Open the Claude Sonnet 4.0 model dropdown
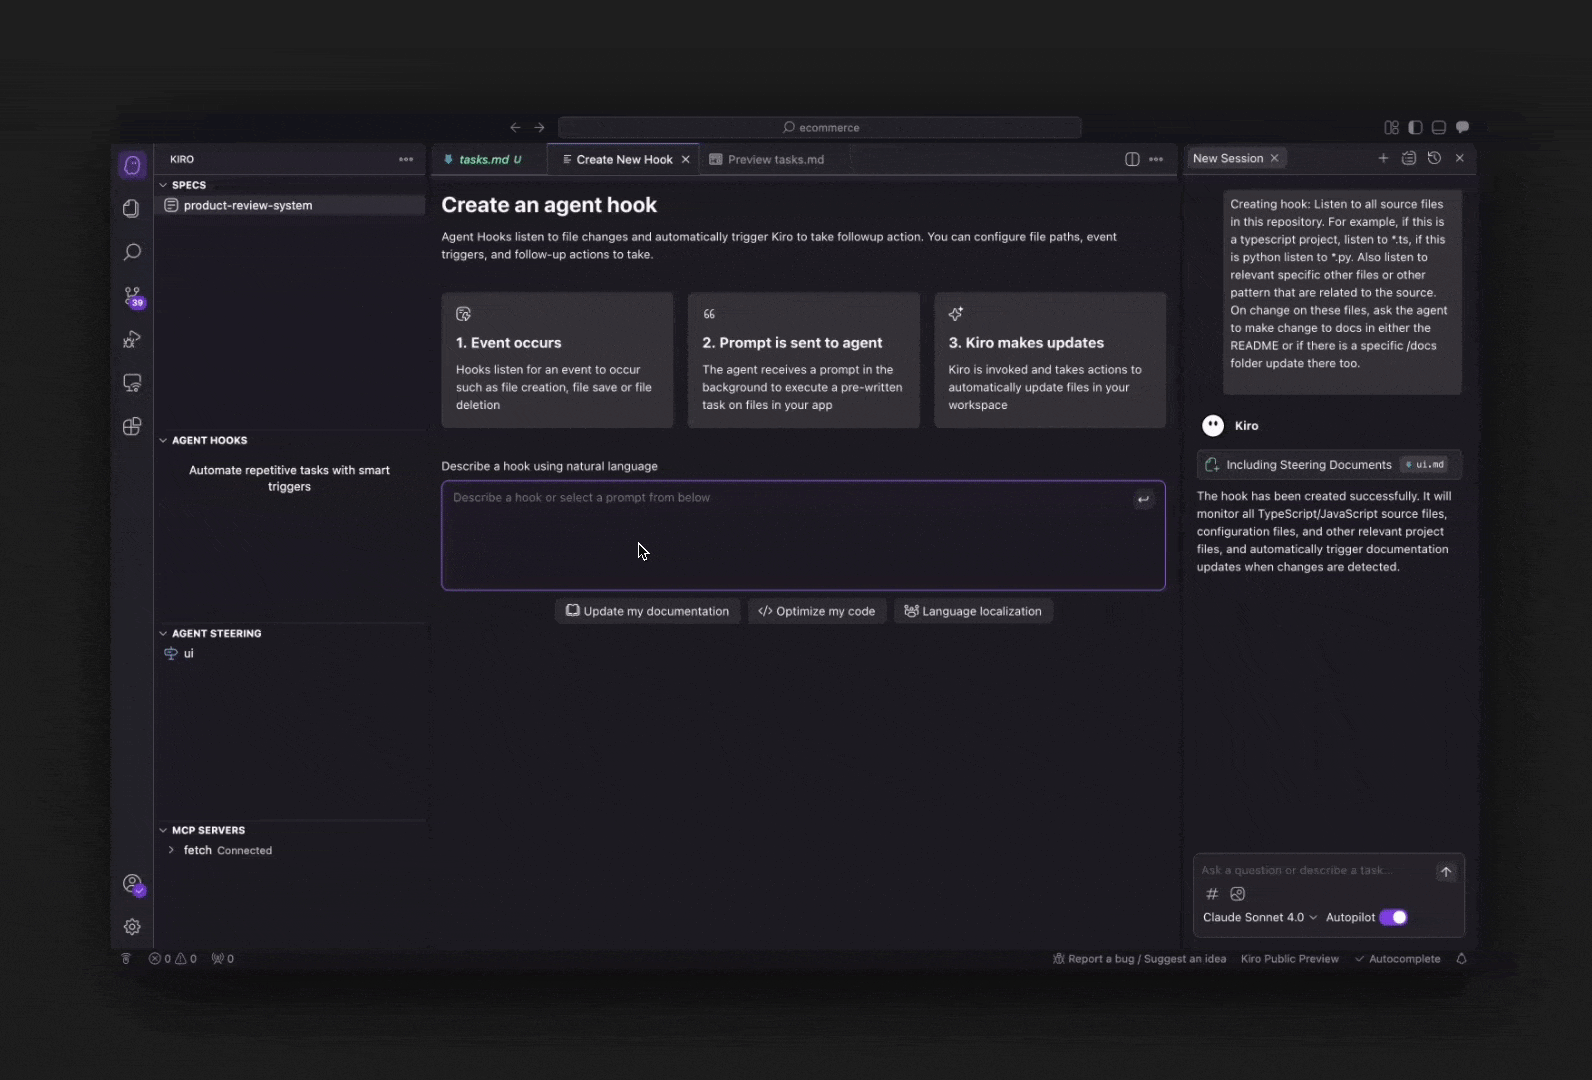This screenshot has width=1592, height=1080. point(1259,917)
